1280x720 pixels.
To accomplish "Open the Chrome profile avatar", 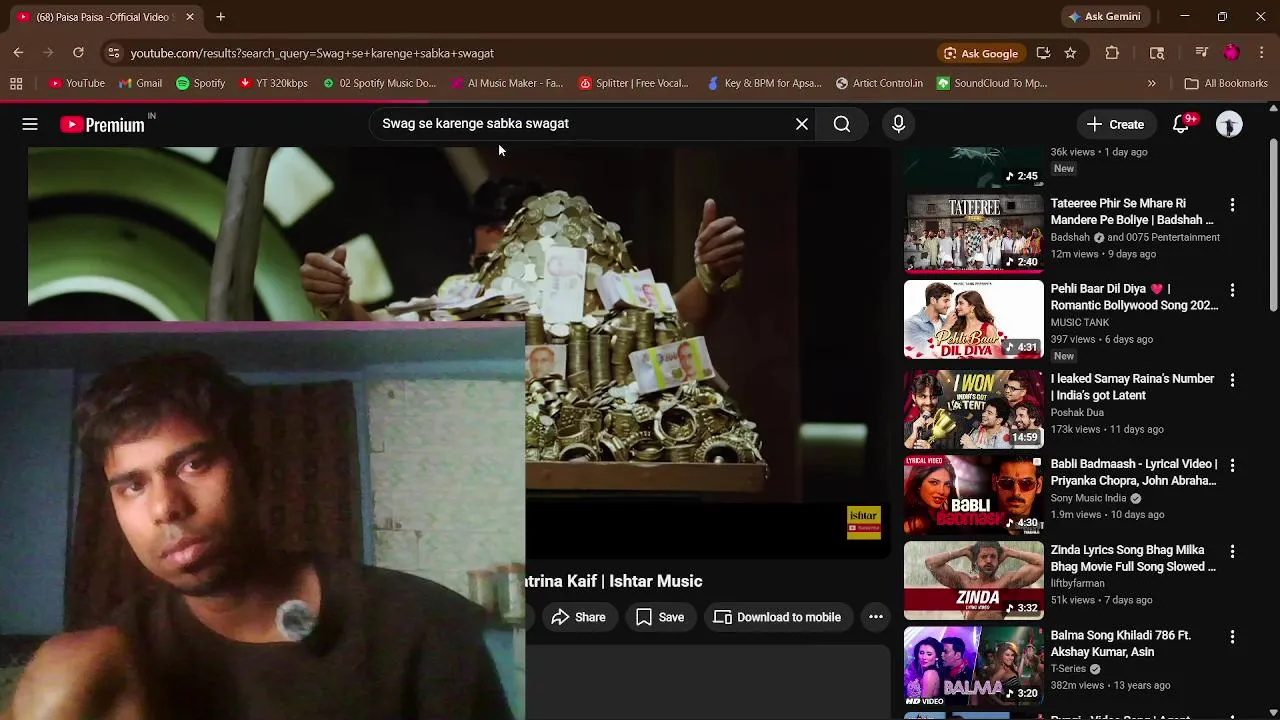I will pyautogui.click(x=1232, y=53).
